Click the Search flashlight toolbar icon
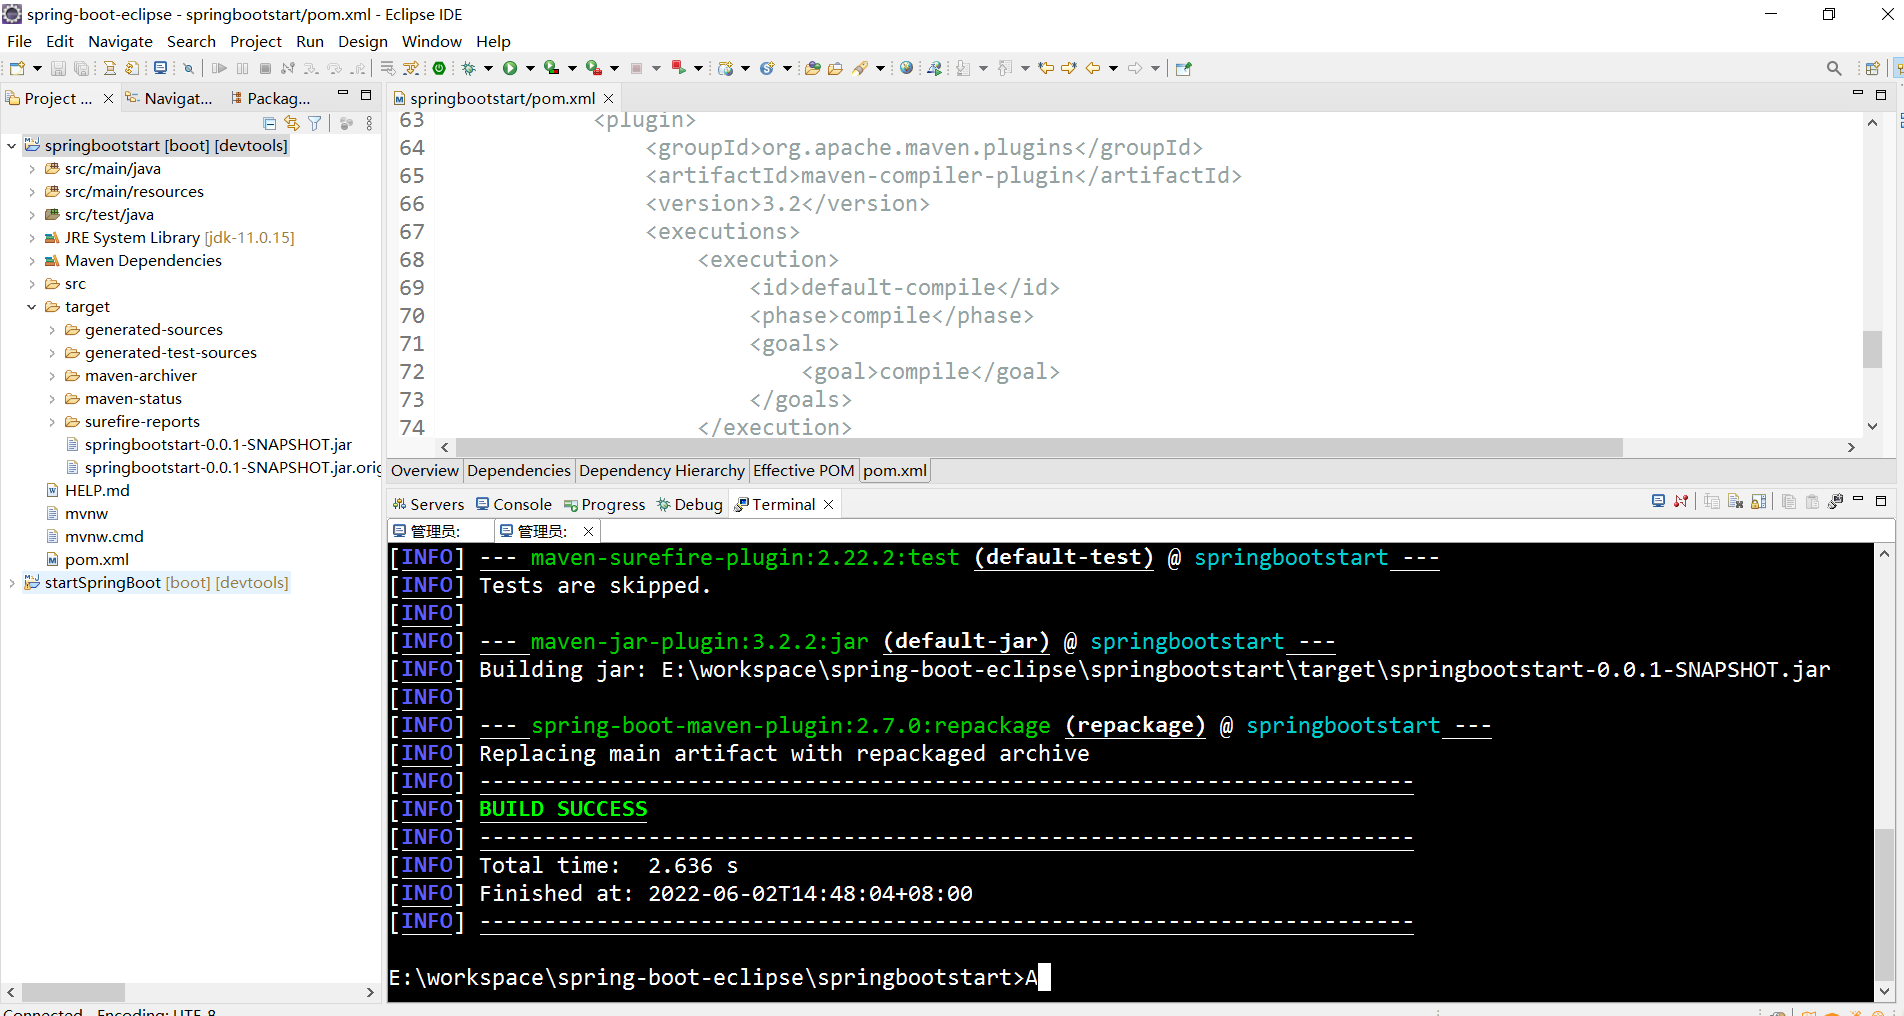 (860, 68)
